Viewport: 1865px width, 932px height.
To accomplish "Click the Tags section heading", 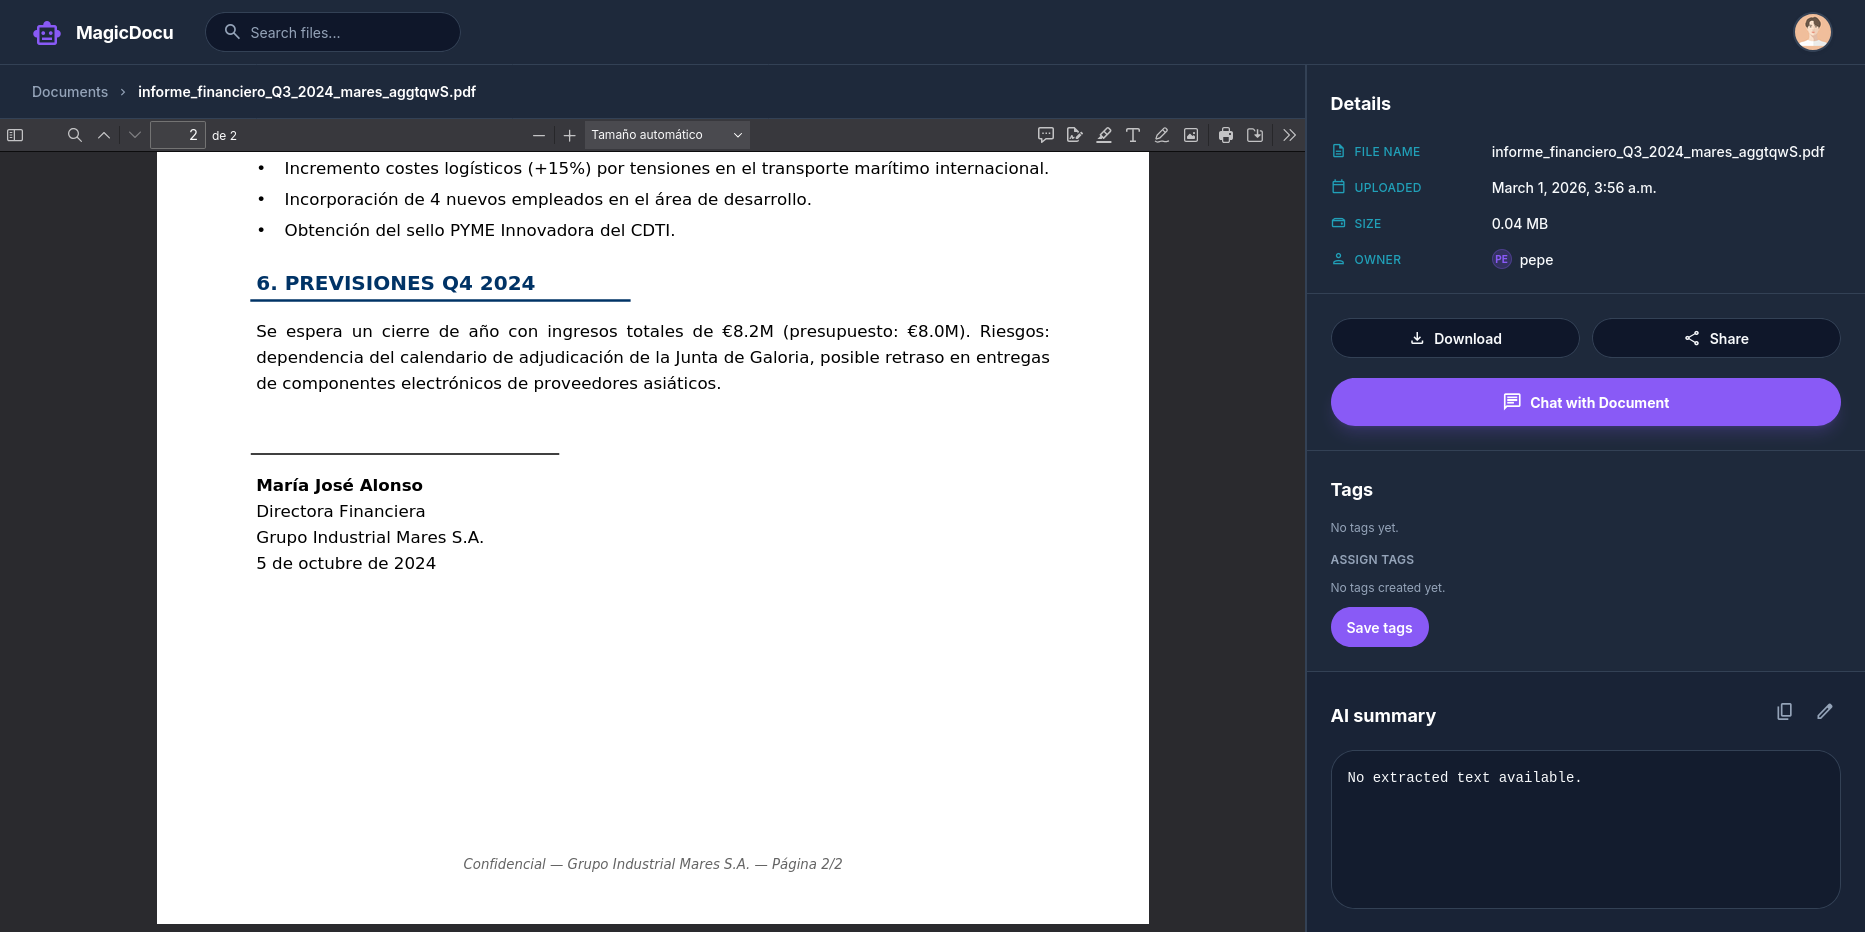I will tap(1352, 490).
